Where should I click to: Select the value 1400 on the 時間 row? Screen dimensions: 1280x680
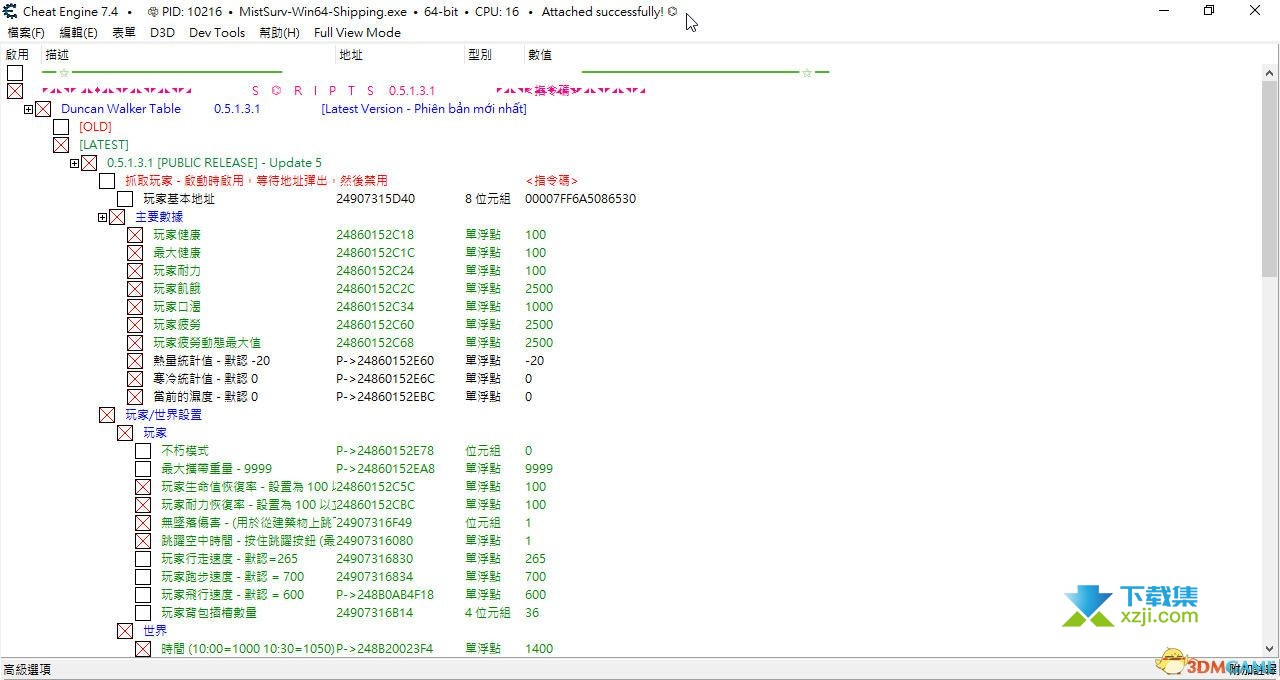pyautogui.click(x=539, y=649)
